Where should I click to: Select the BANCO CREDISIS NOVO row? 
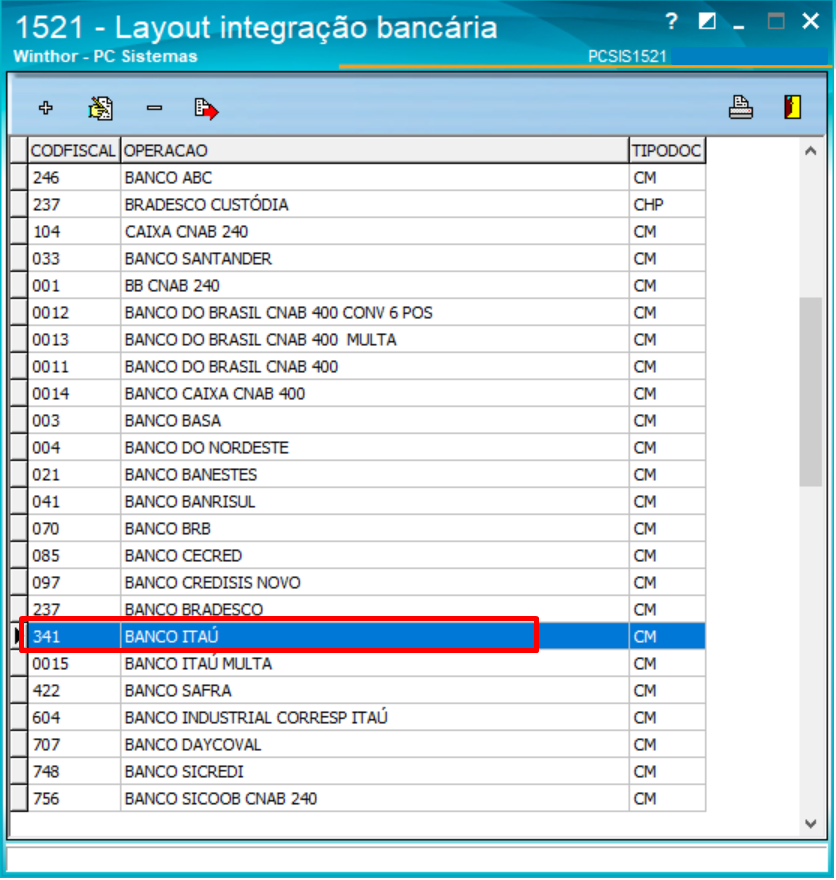tap(357, 582)
